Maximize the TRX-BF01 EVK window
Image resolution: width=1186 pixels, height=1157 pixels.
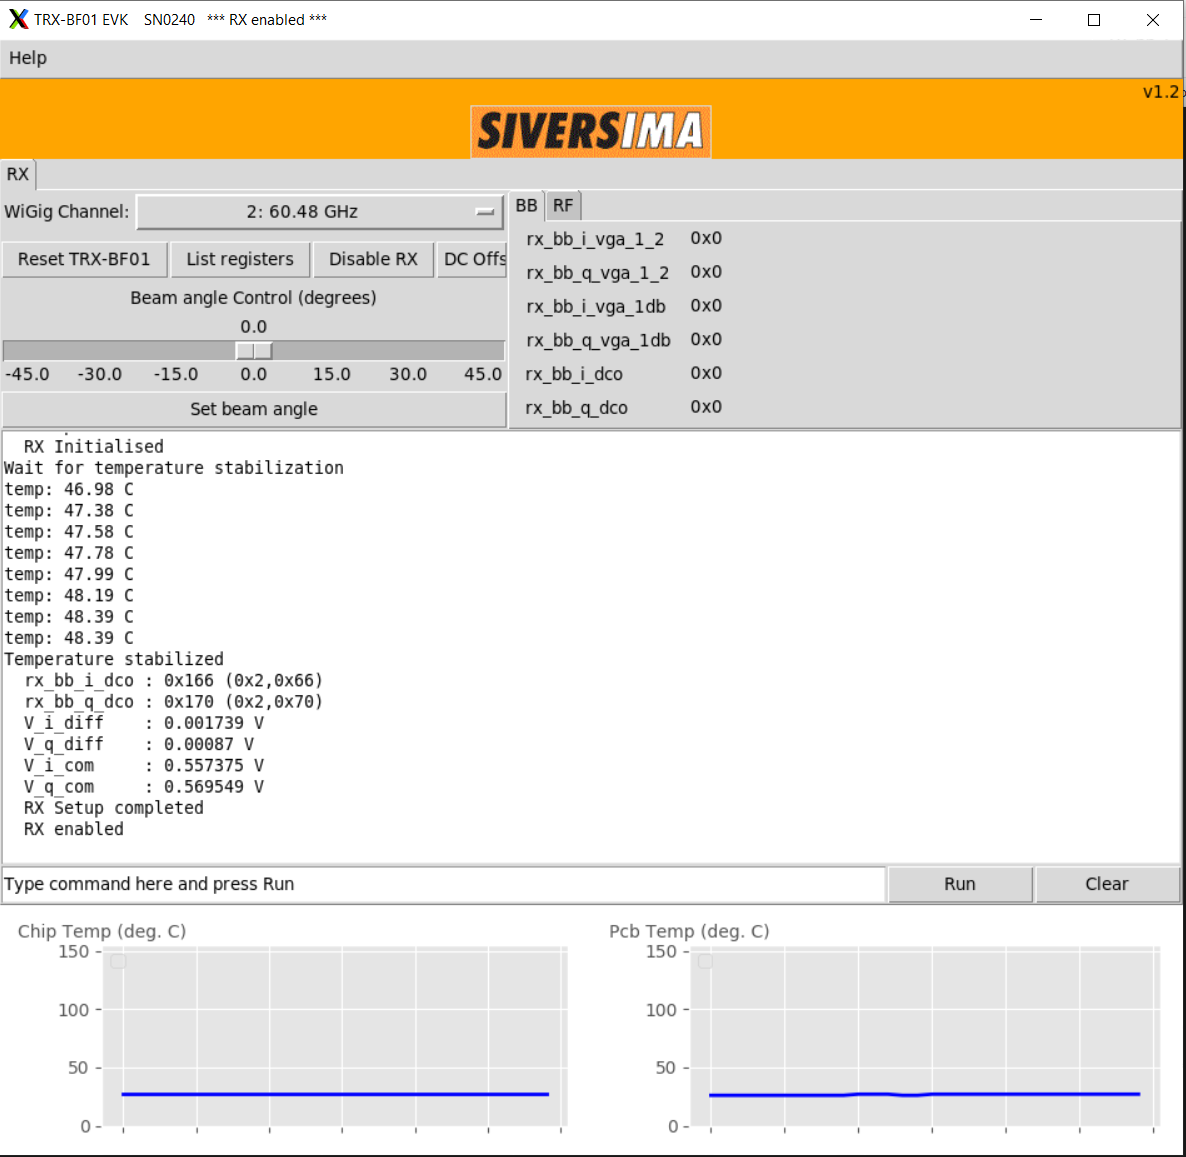click(x=1094, y=20)
